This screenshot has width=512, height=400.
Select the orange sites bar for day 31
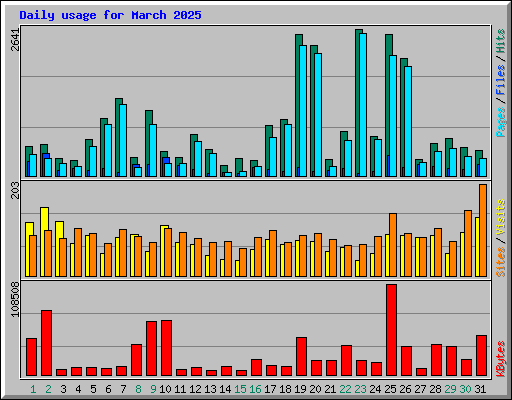coord(483,230)
